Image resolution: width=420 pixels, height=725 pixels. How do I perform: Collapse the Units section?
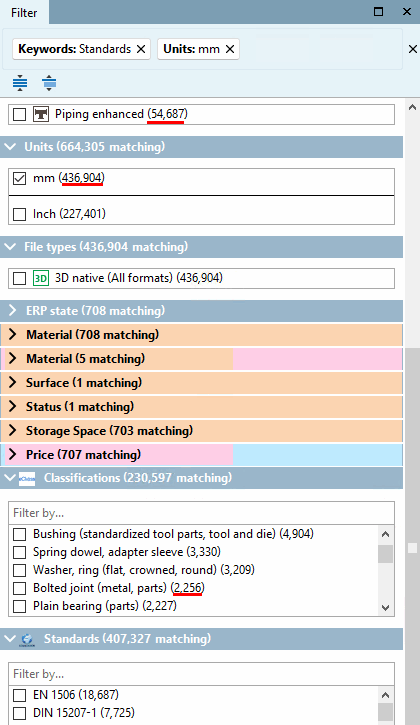pyautogui.click(x=10, y=147)
